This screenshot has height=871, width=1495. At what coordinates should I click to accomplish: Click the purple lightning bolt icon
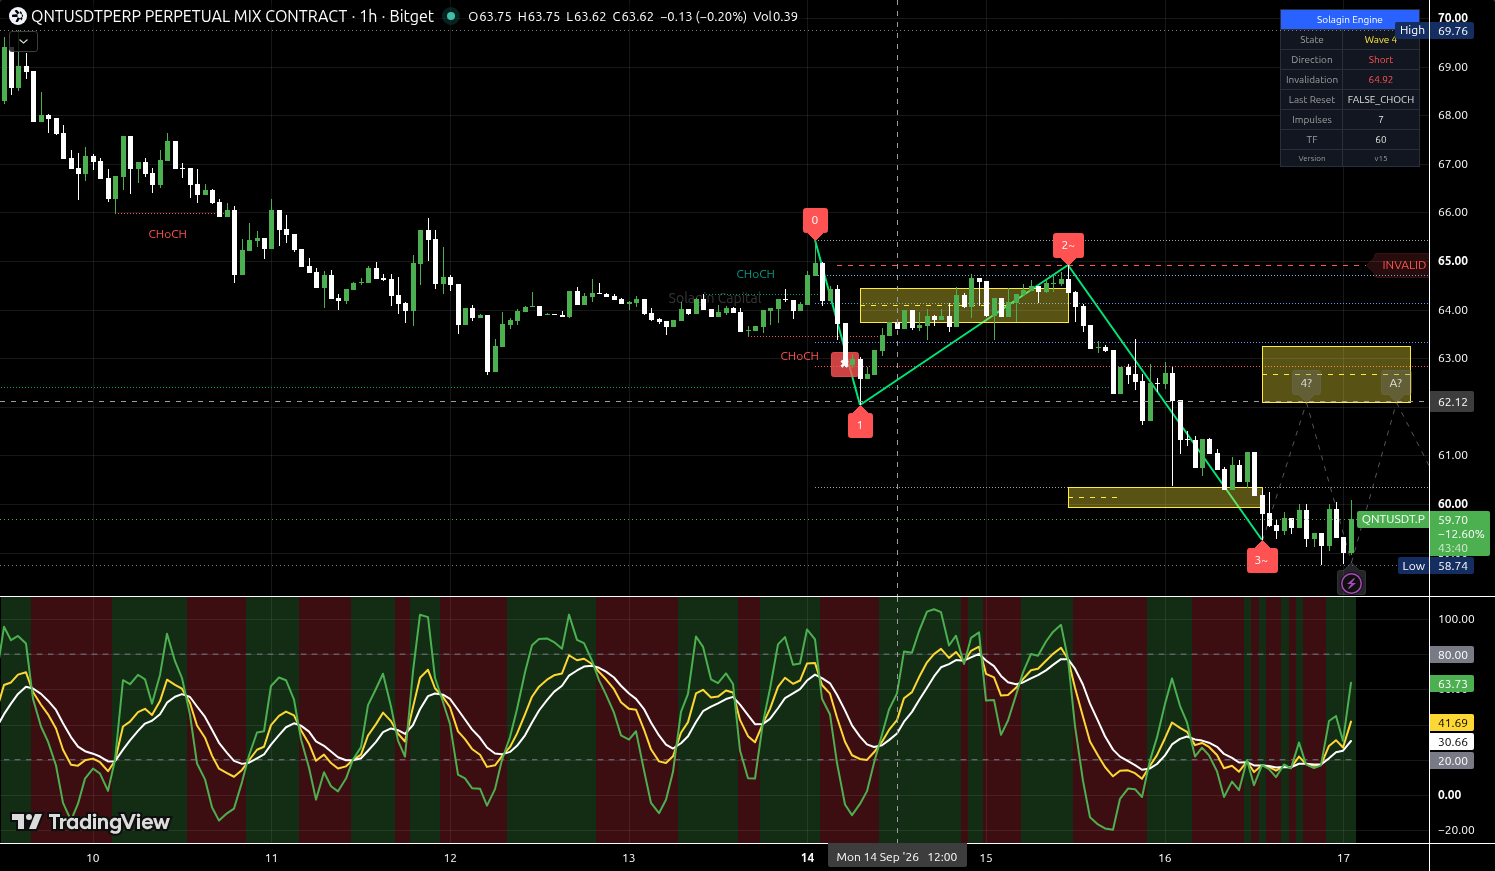[x=1351, y=583]
